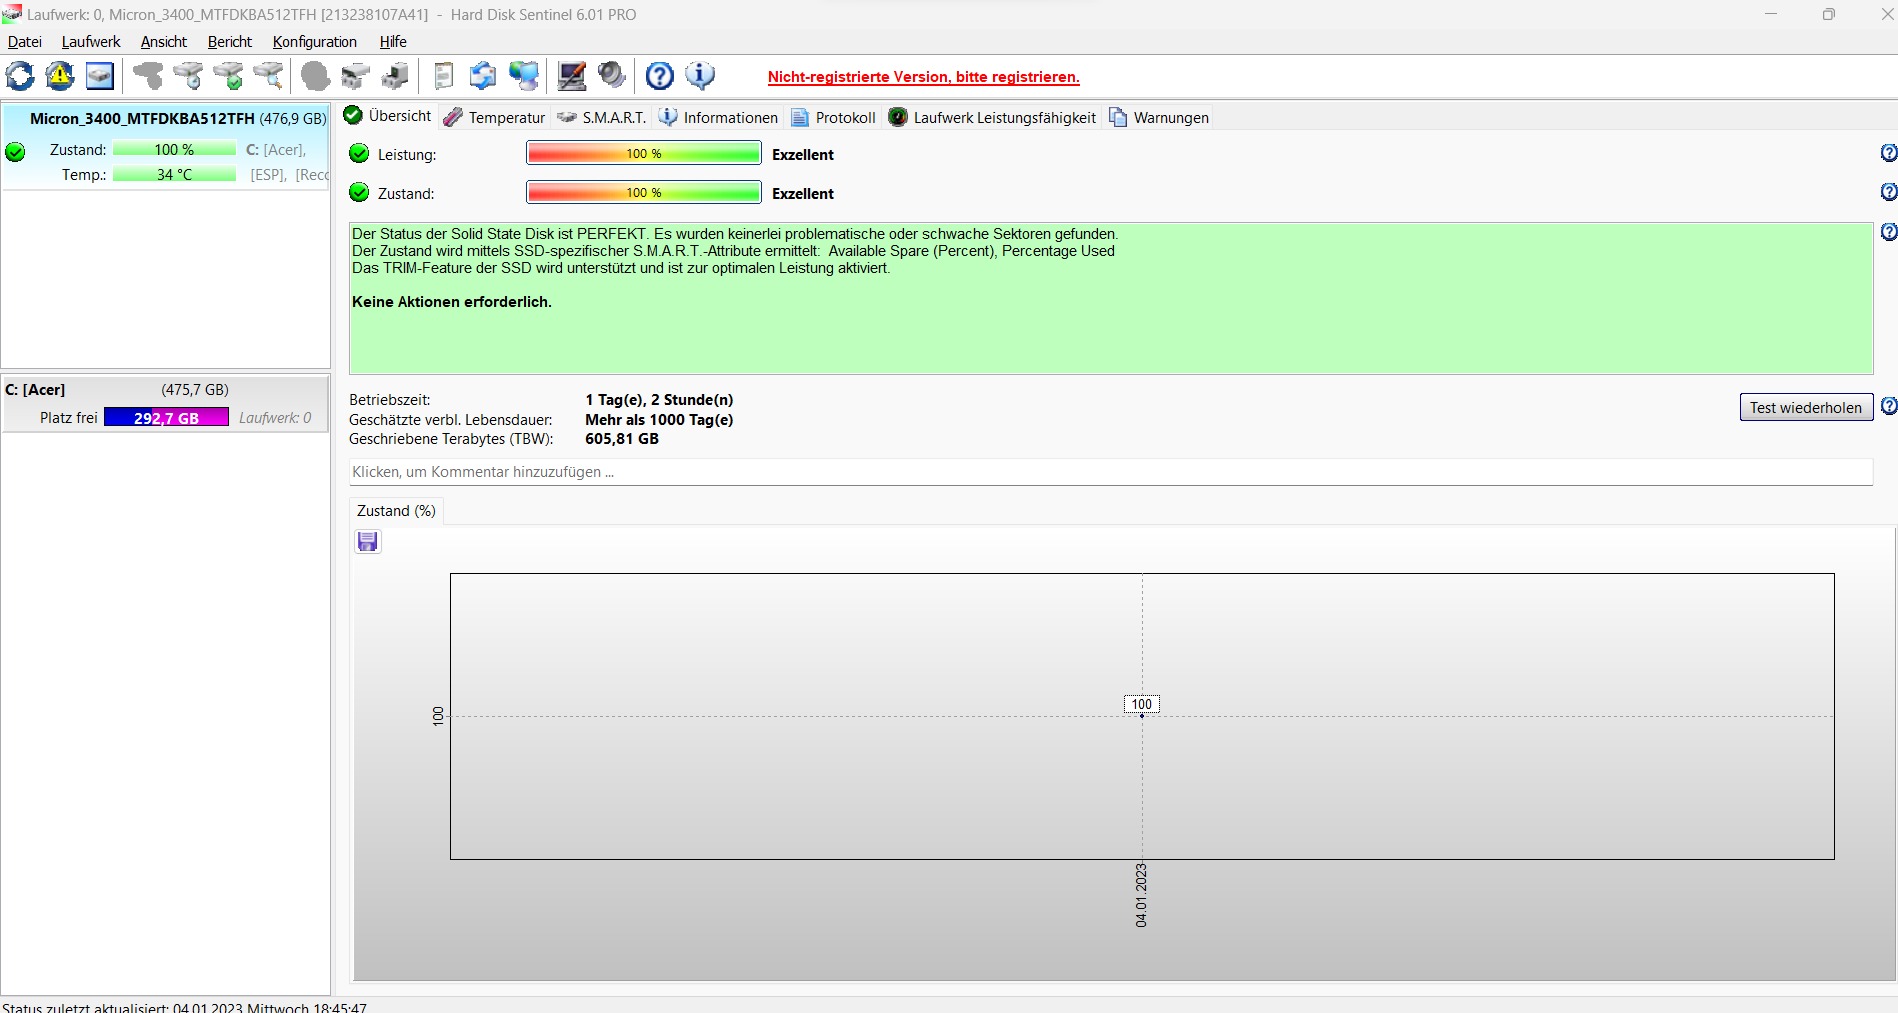This screenshot has width=1898, height=1013.
Task: Open the Hilfe menu
Action: pos(393,42)
